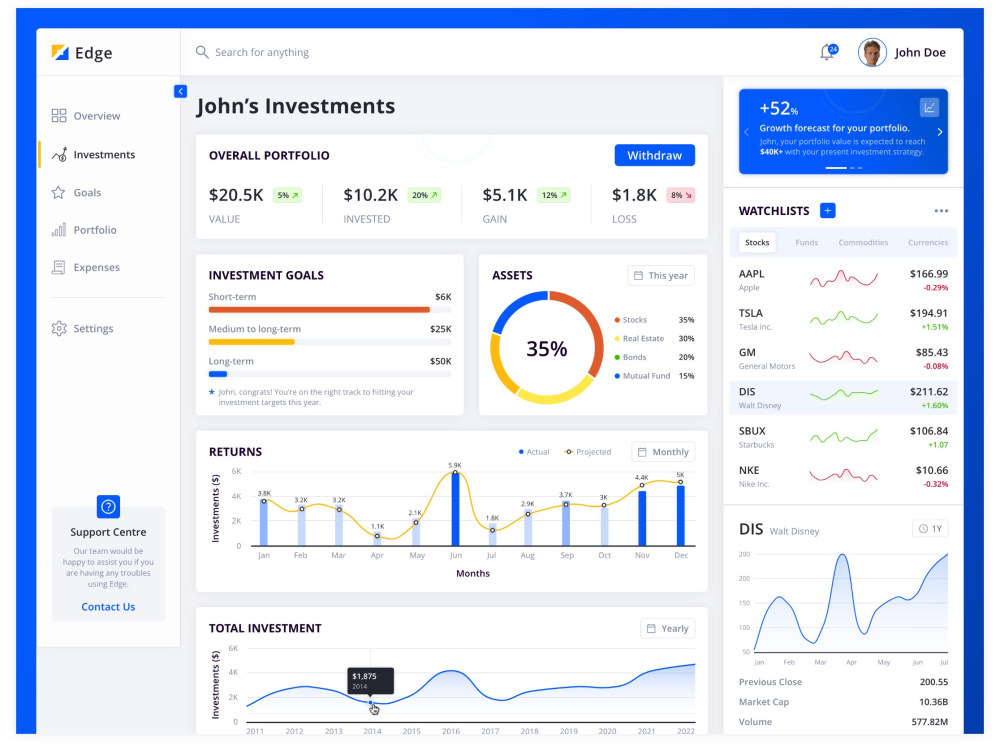1000x750 pixels.
Task: Toggle the Projected series in Returns chart
Action: (x=585, y=451)
